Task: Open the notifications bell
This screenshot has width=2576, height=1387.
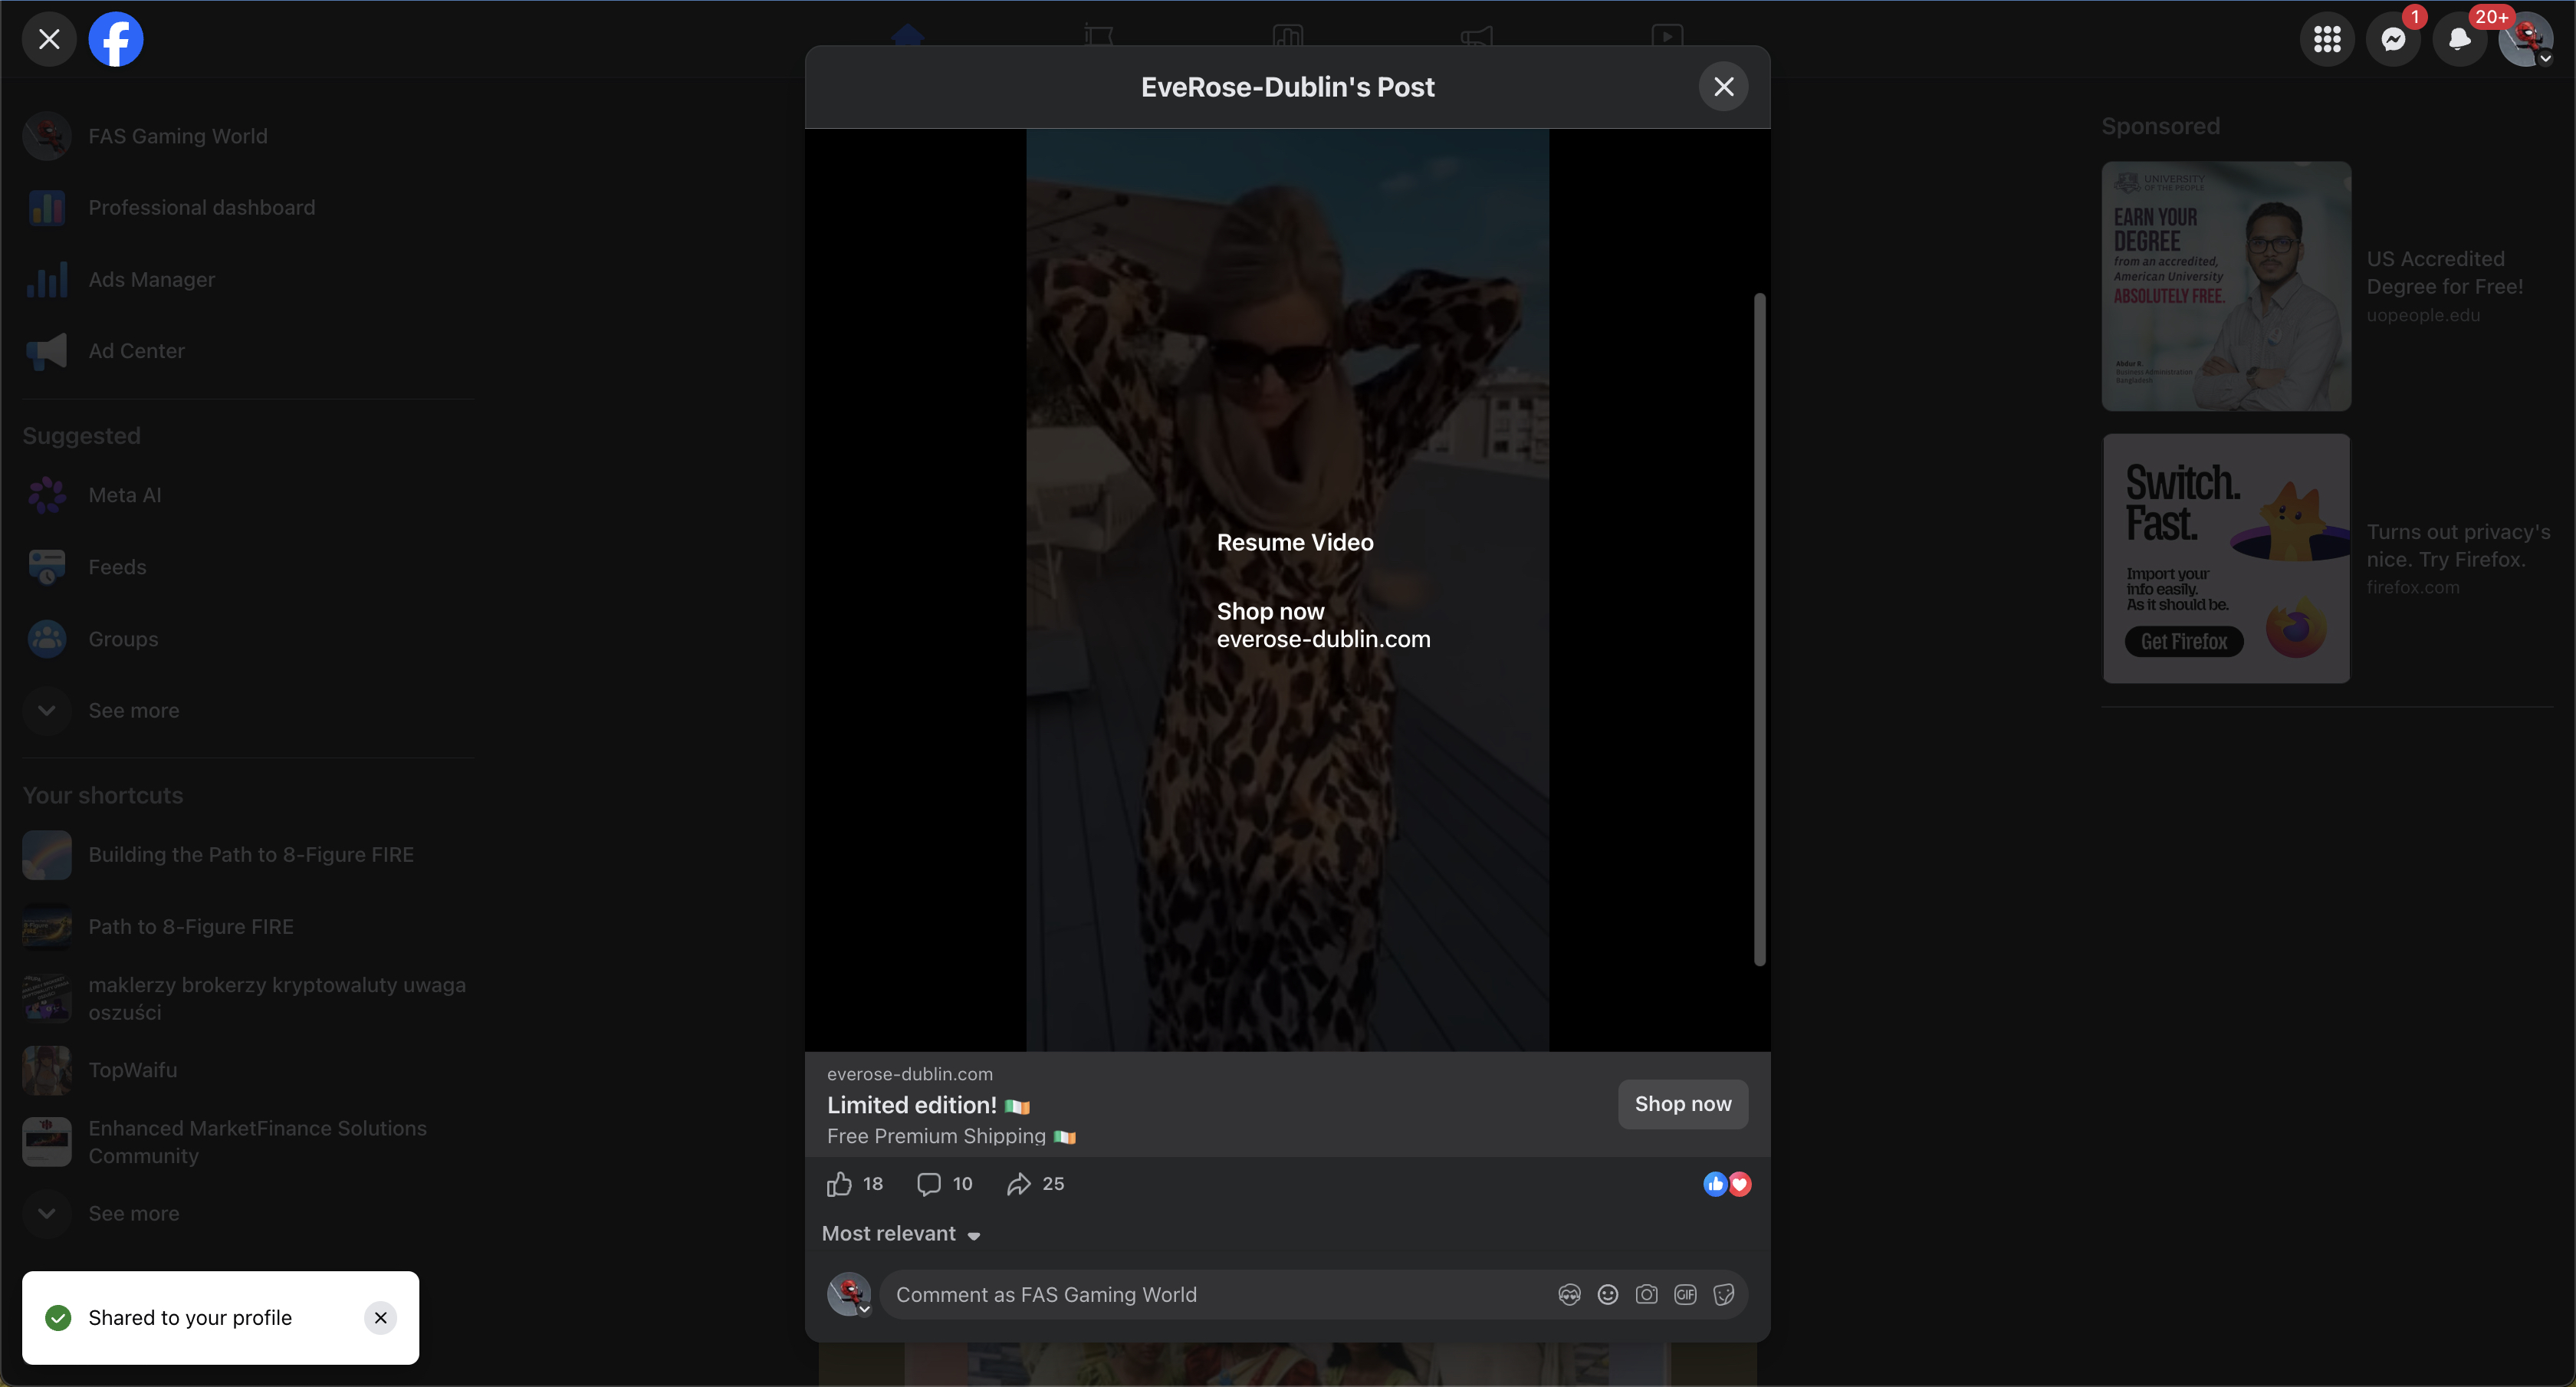Action: pyautogui.click(x=2460, y=39)
